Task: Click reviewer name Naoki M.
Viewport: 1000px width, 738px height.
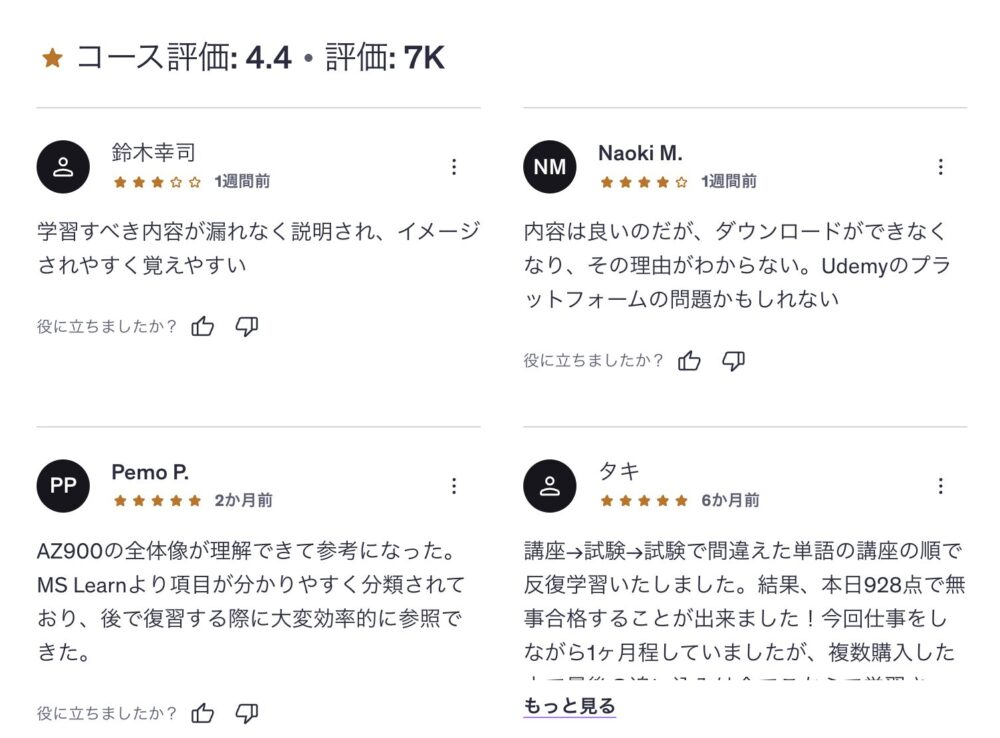Action: point(640,153)
